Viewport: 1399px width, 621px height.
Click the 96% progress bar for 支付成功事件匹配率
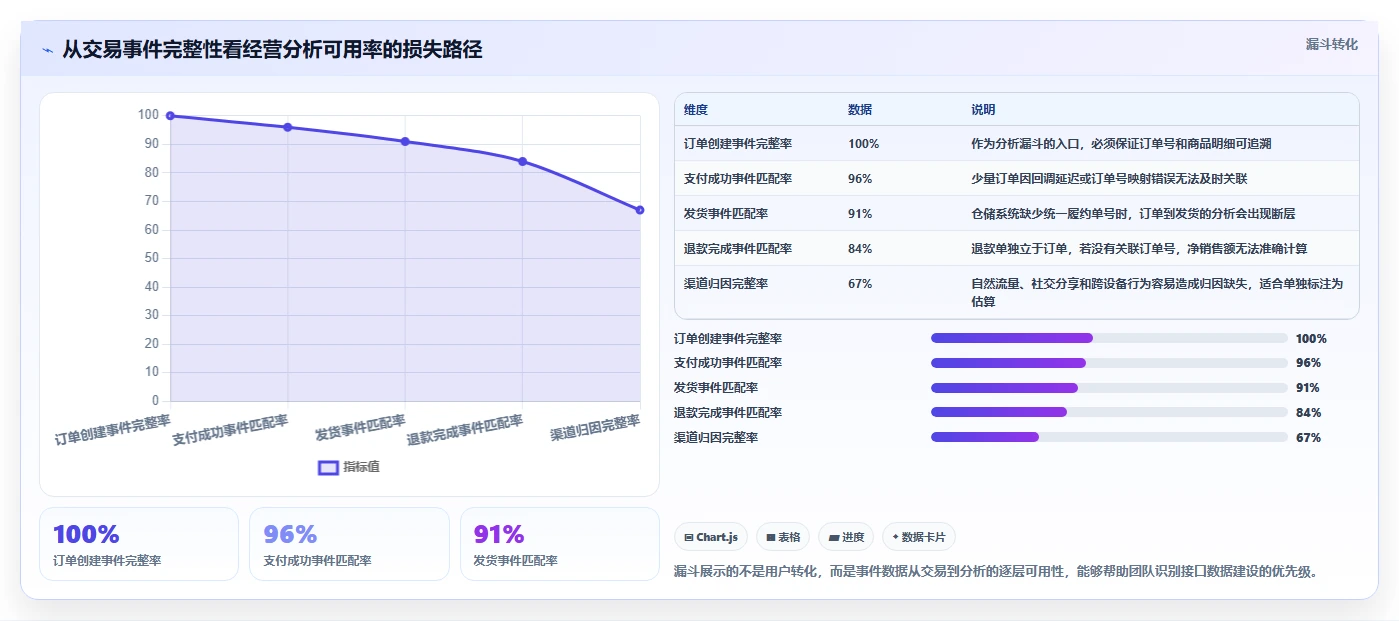1109,363
